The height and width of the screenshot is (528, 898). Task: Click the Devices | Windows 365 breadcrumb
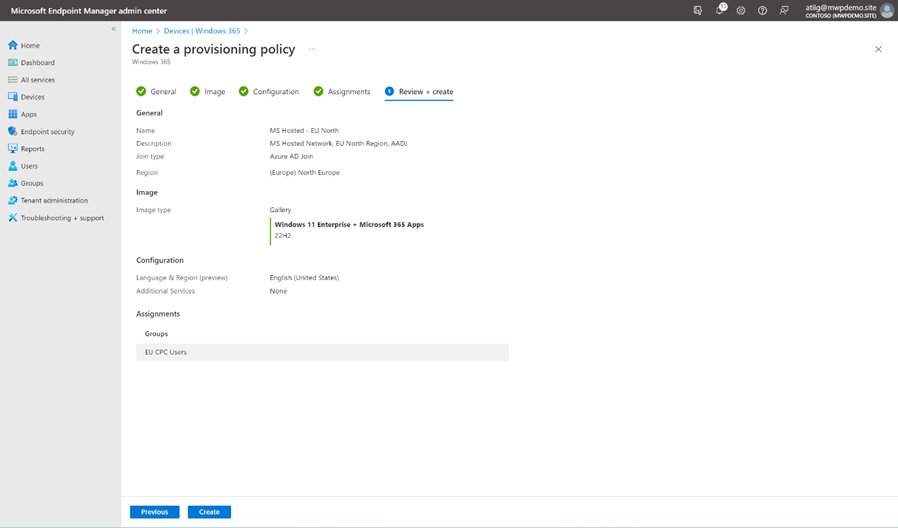click(202, 31)
